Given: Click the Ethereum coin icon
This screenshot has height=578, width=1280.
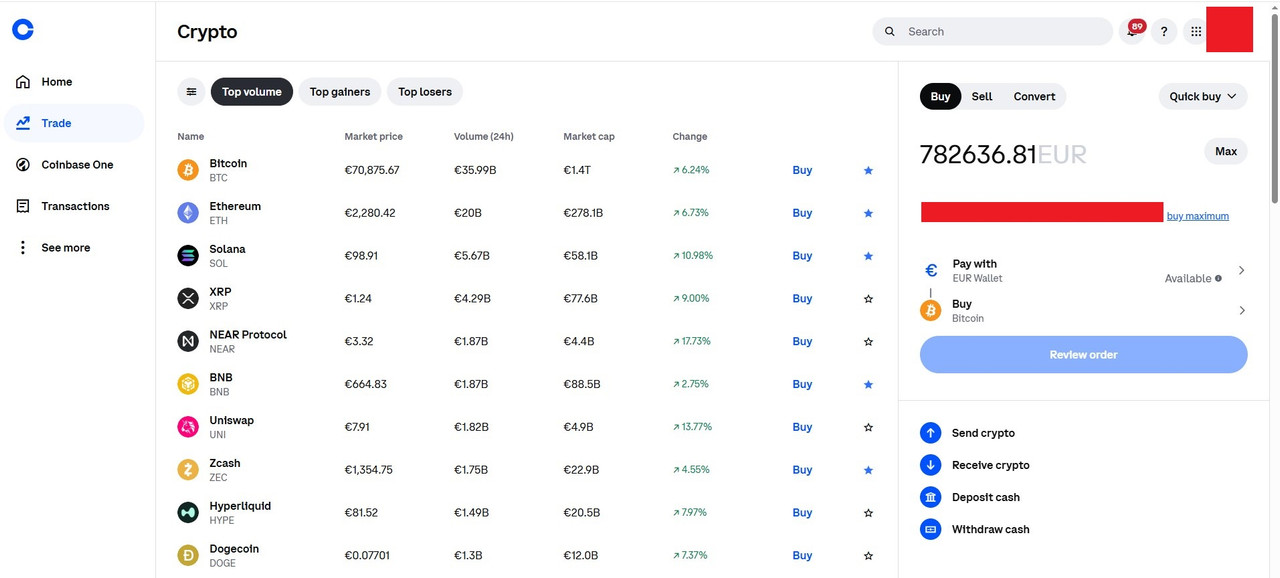Looking at the screenshot, I should 188,213.
